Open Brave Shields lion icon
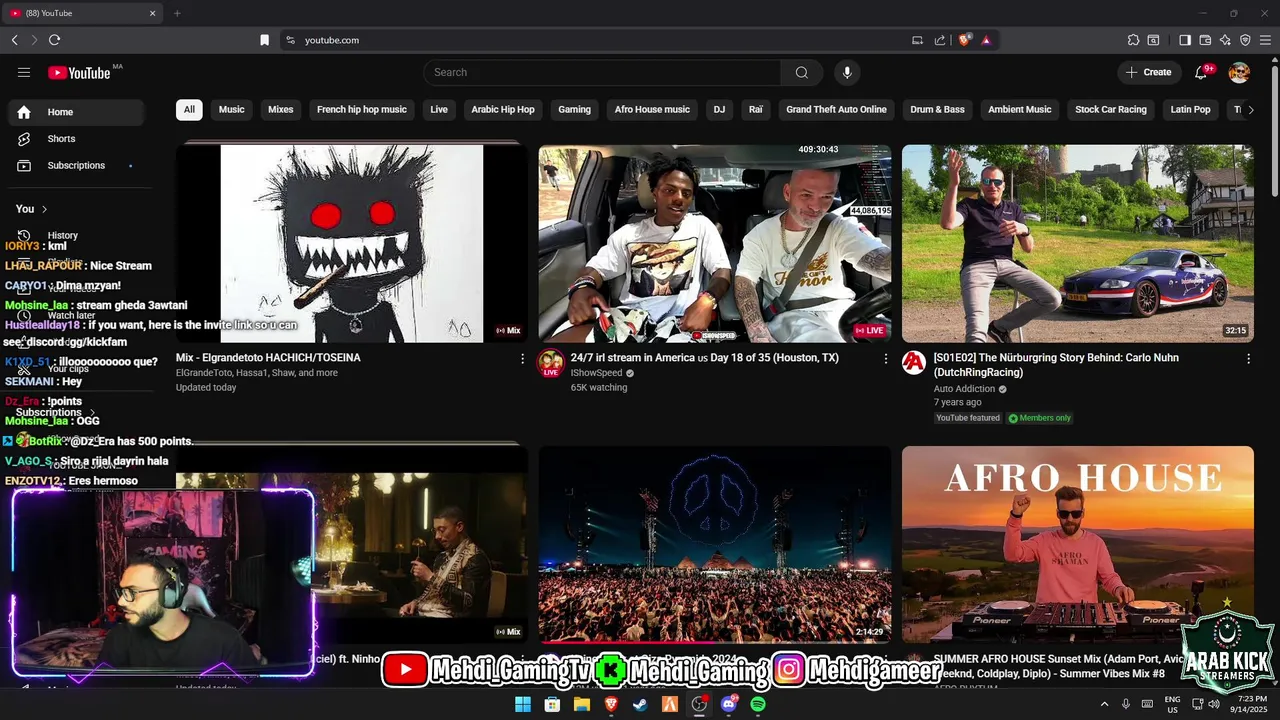 coord(964,40)
